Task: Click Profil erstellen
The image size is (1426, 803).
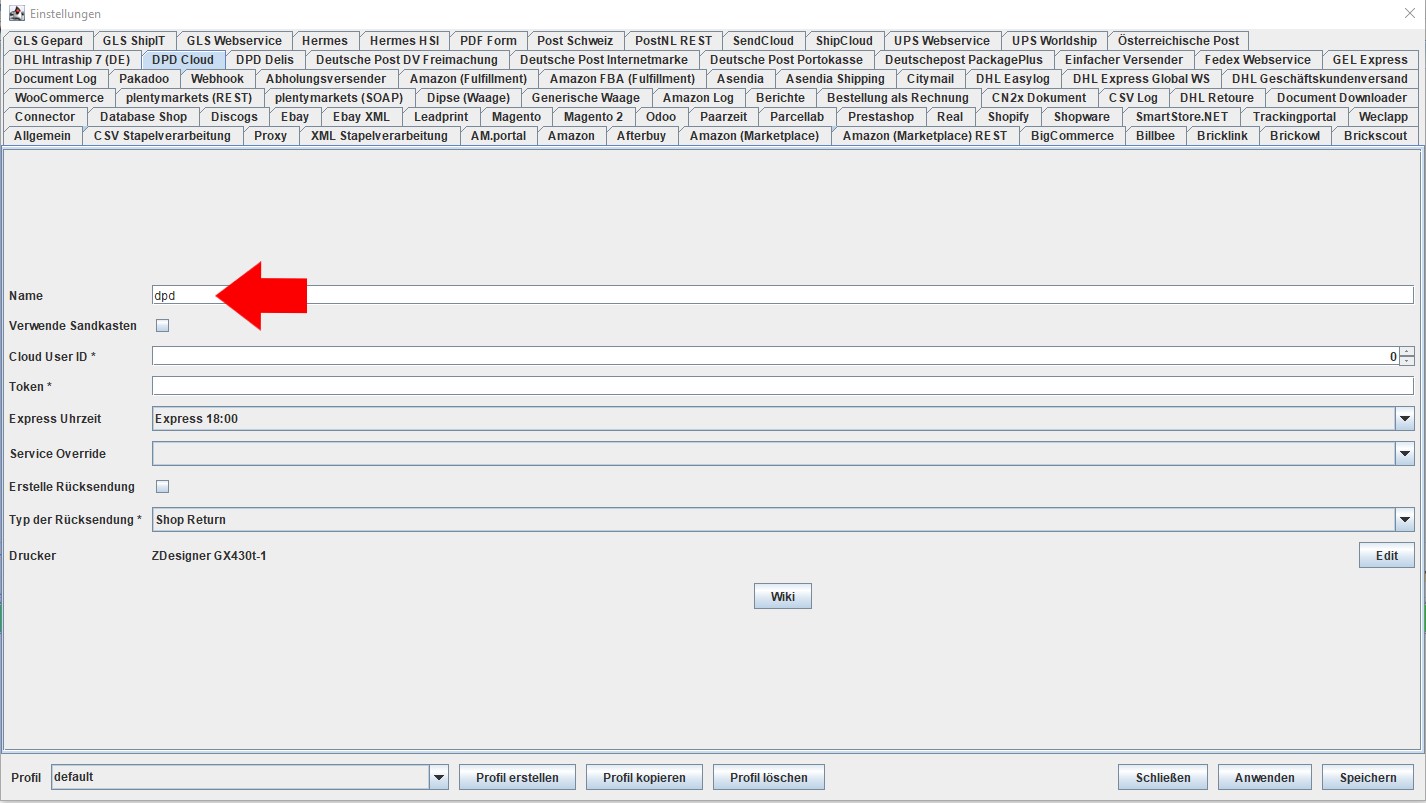Action: point(517,778)
